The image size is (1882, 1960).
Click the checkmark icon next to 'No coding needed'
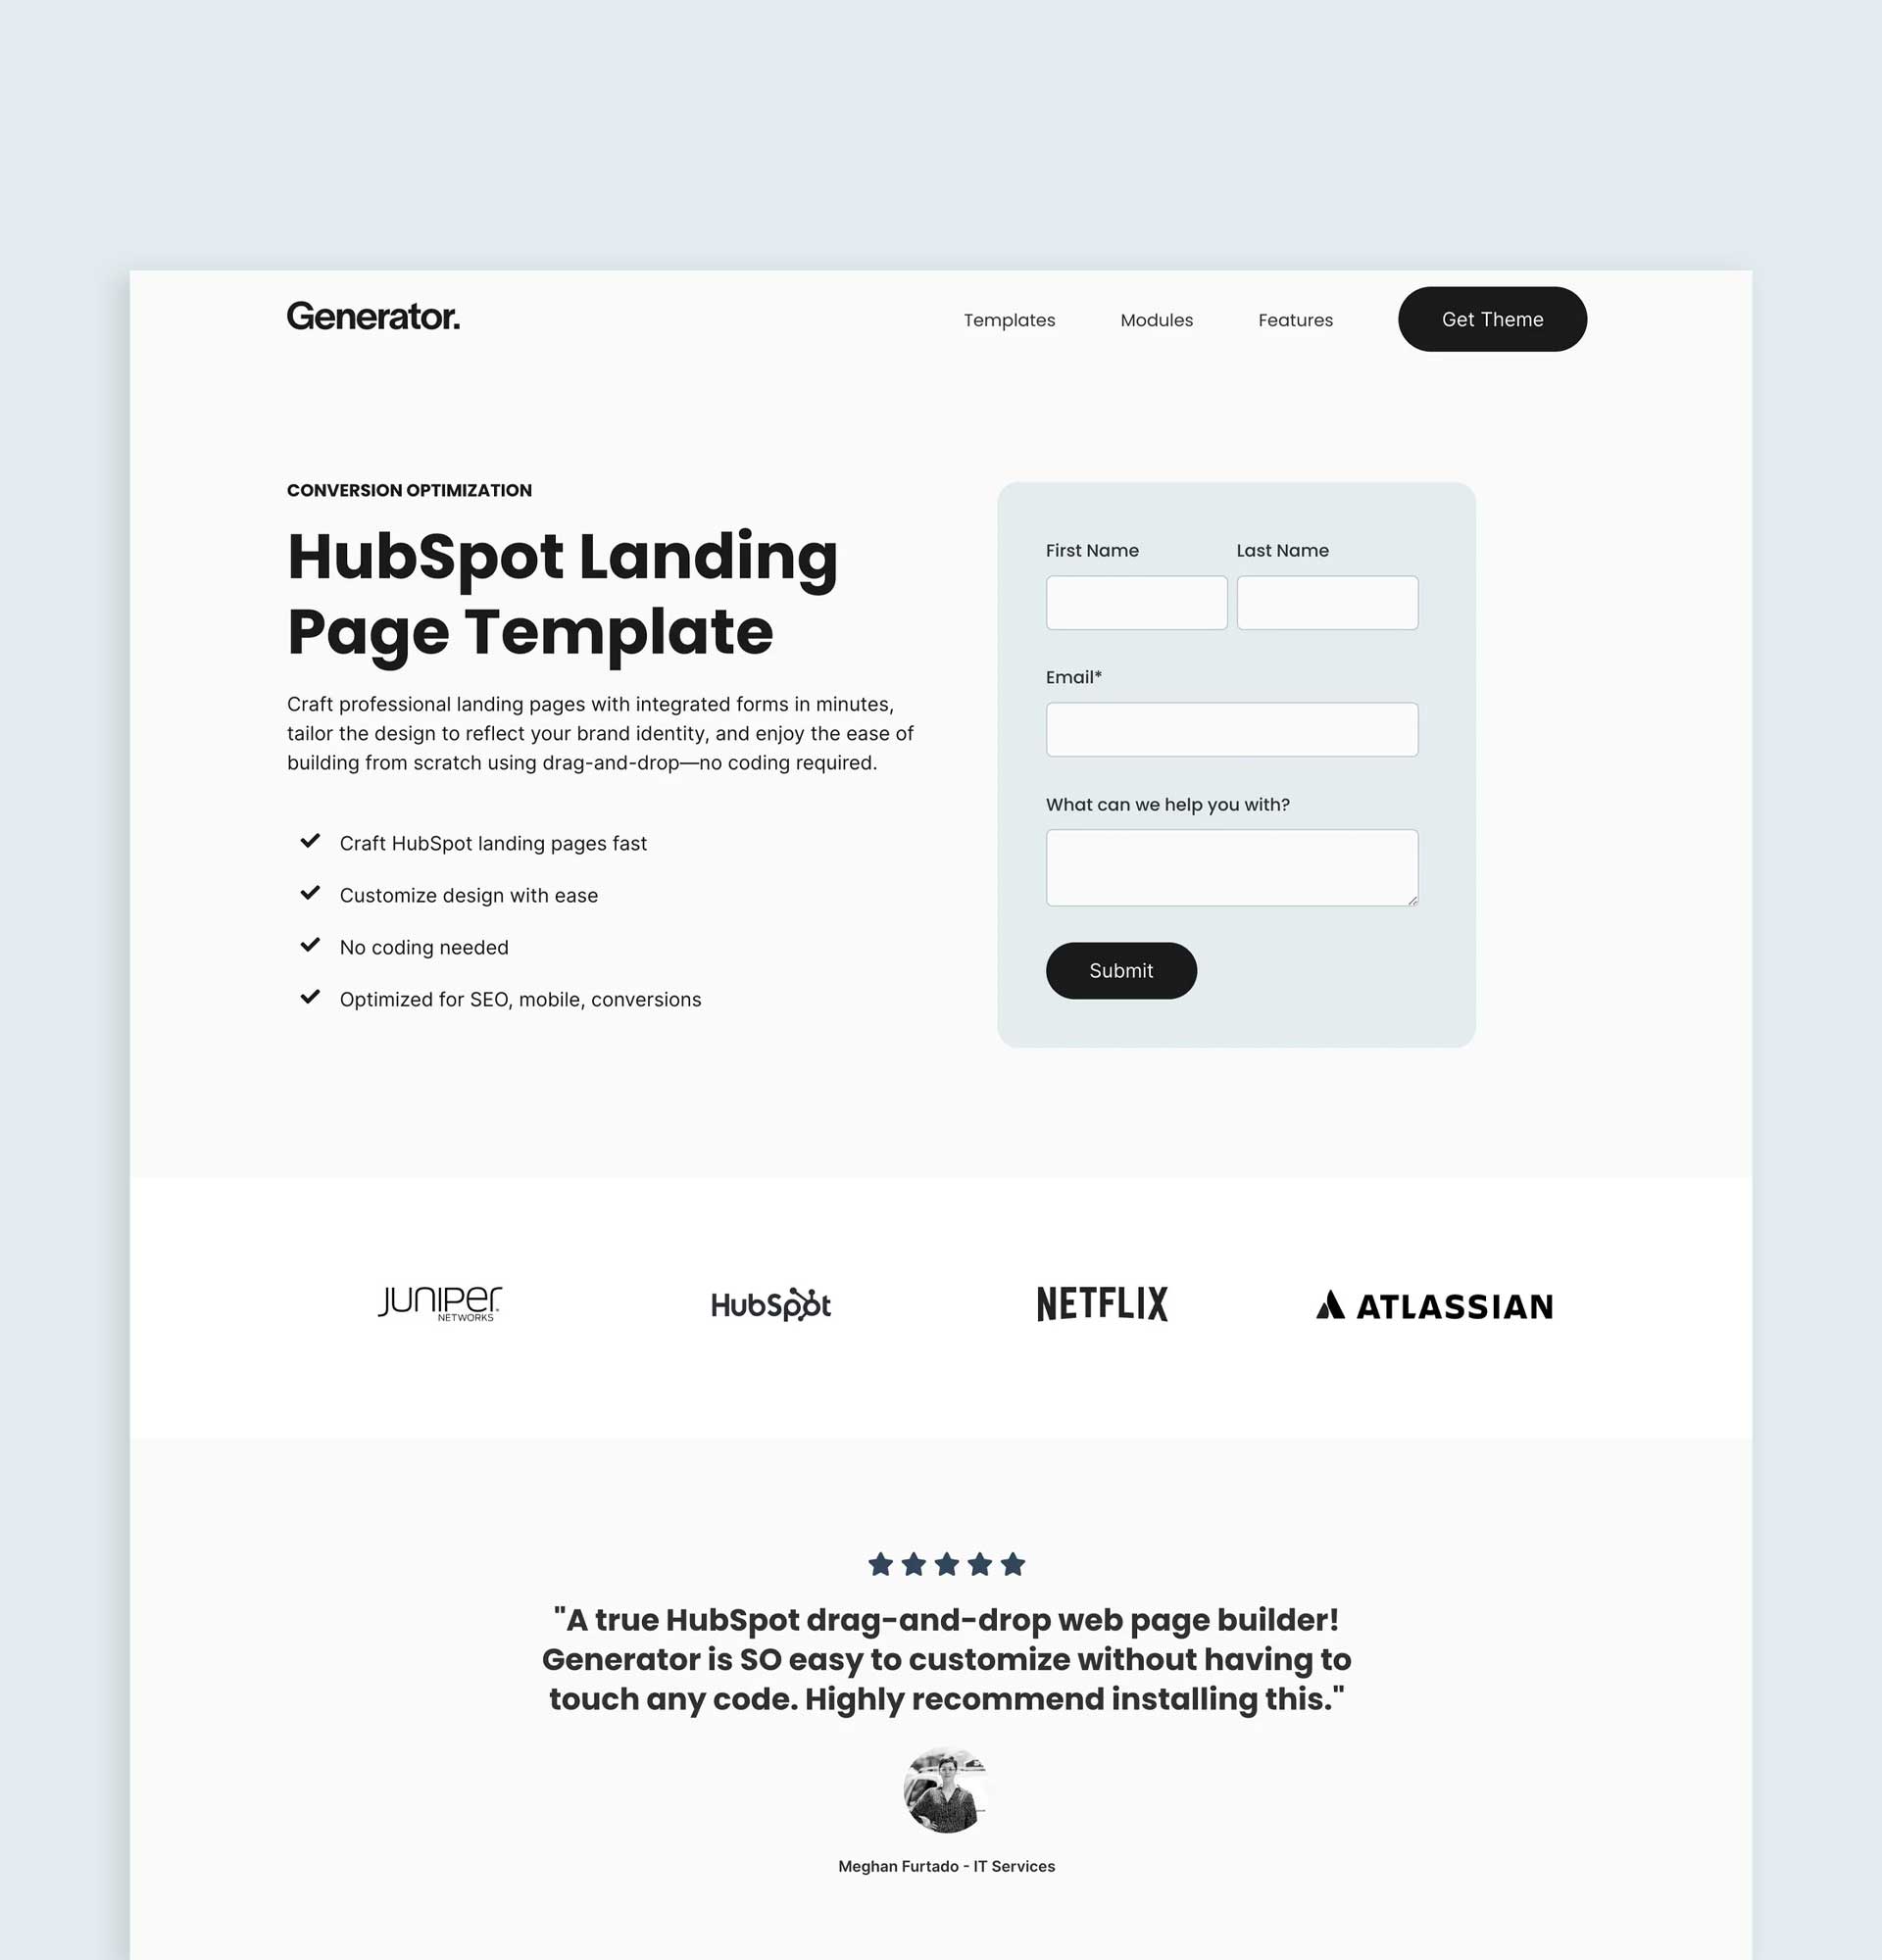coord(310,945)
